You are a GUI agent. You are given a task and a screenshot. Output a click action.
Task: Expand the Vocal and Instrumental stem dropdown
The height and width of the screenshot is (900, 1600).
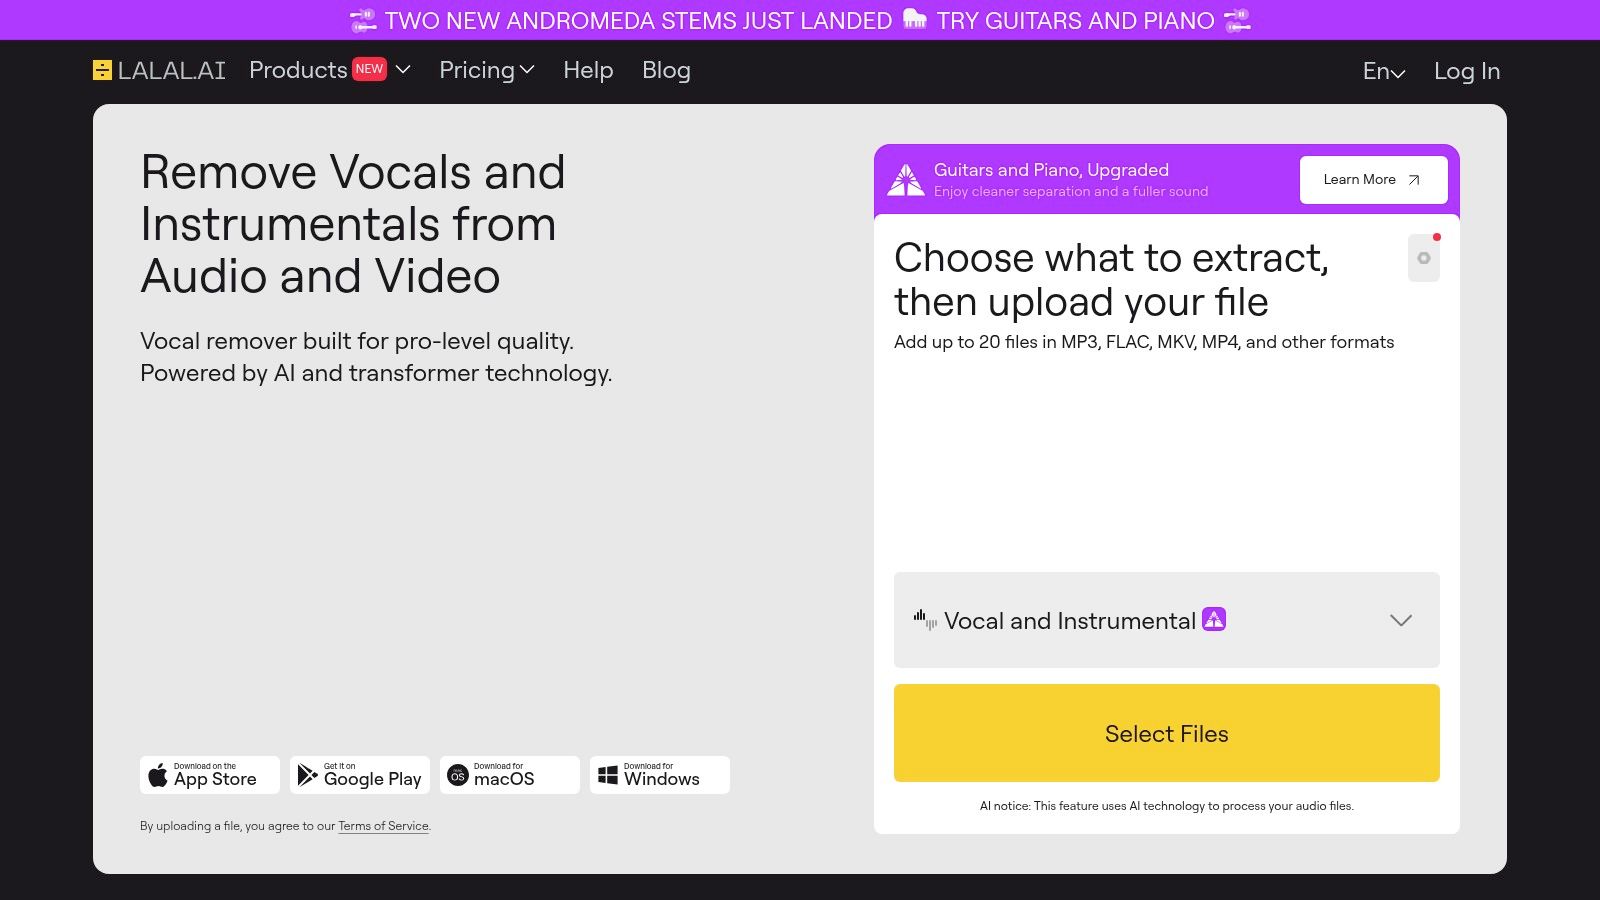(1167, 620)
